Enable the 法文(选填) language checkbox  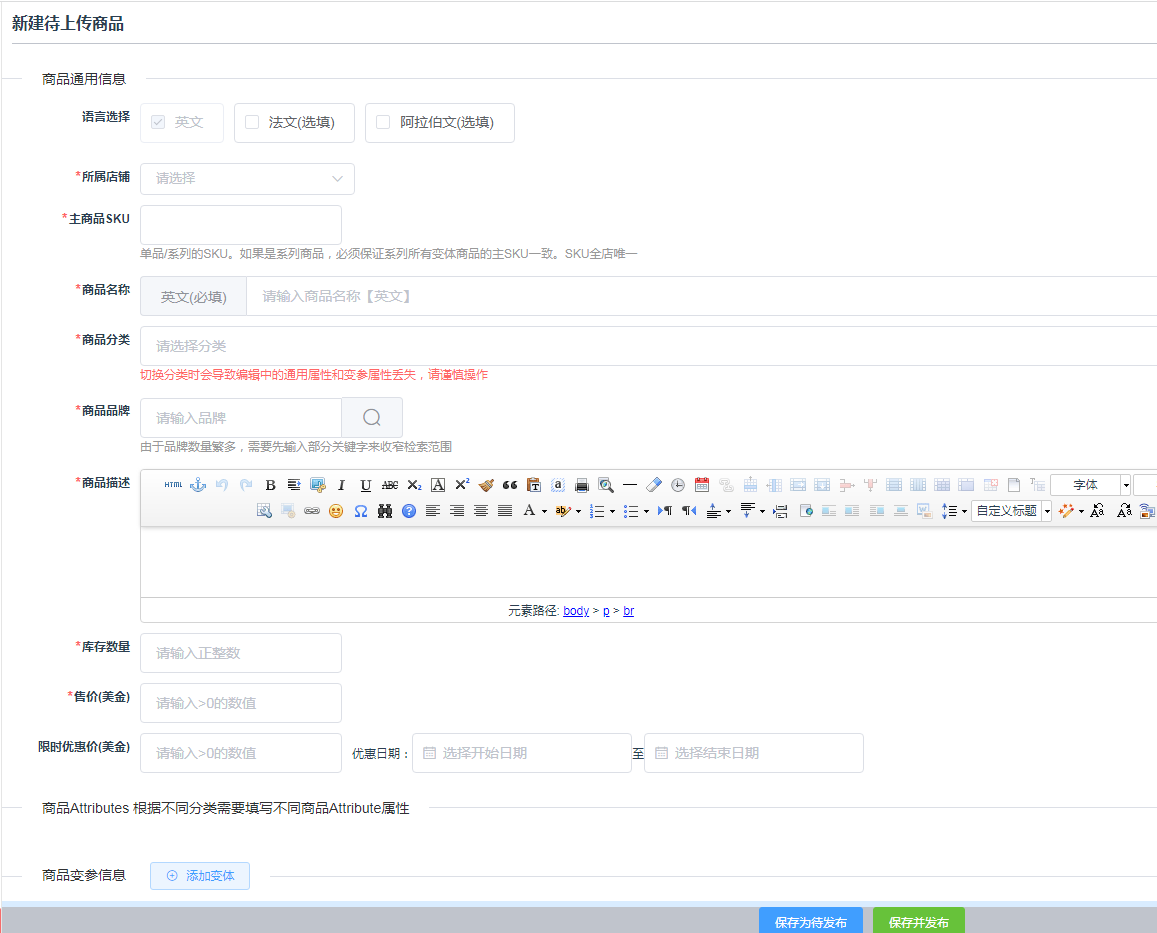[x=252, y=122]
